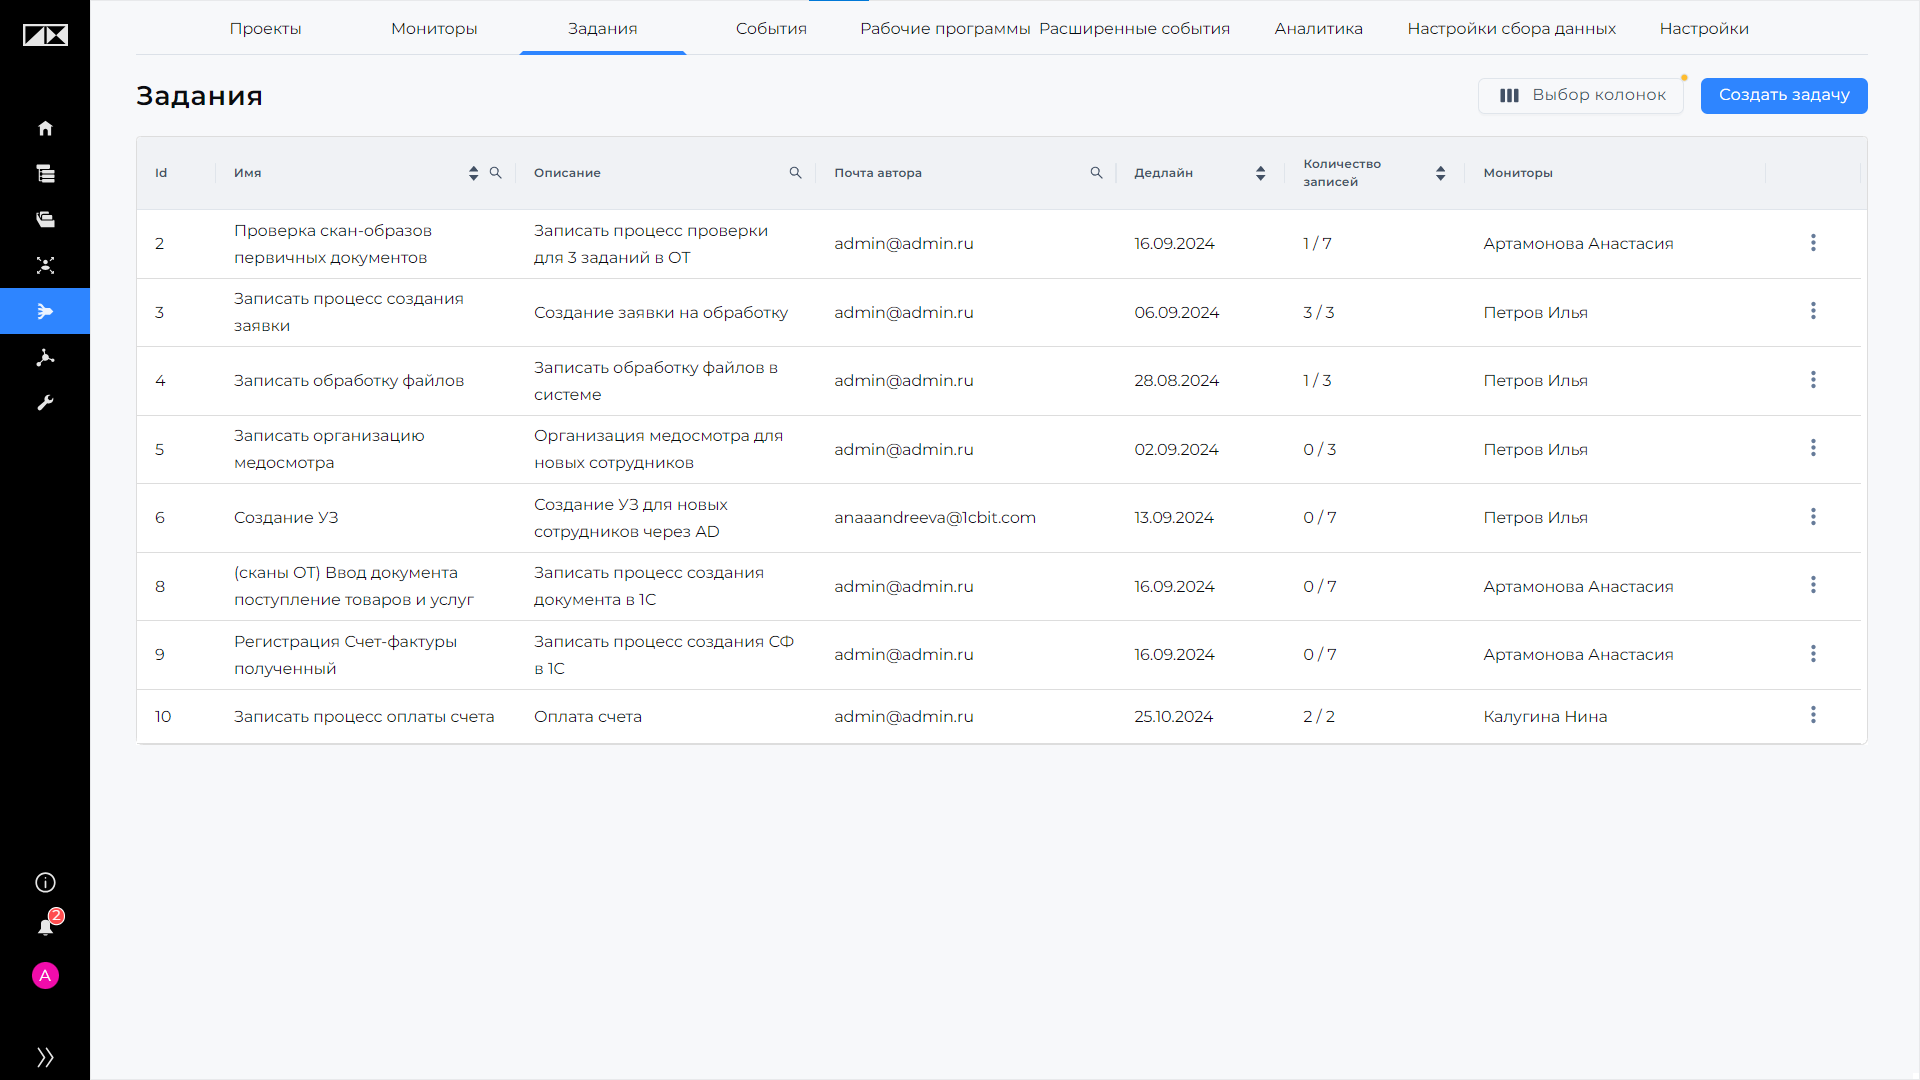Open actions menu for task Id 2

click(1813, 243)
